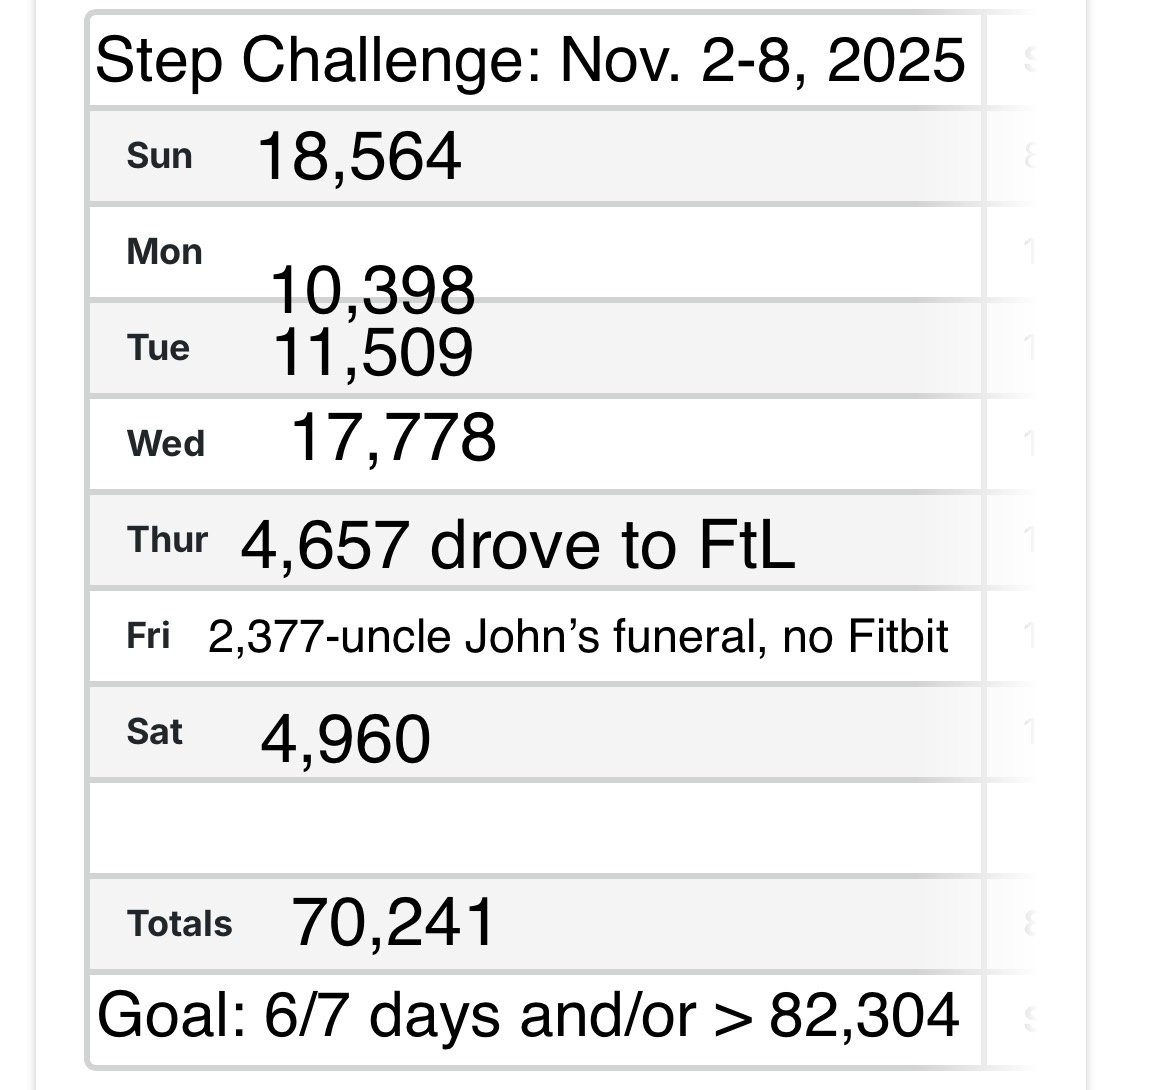Click the Step Challenge title cell
This screenshot has height=1090, width=1170.
coord(530,60)
